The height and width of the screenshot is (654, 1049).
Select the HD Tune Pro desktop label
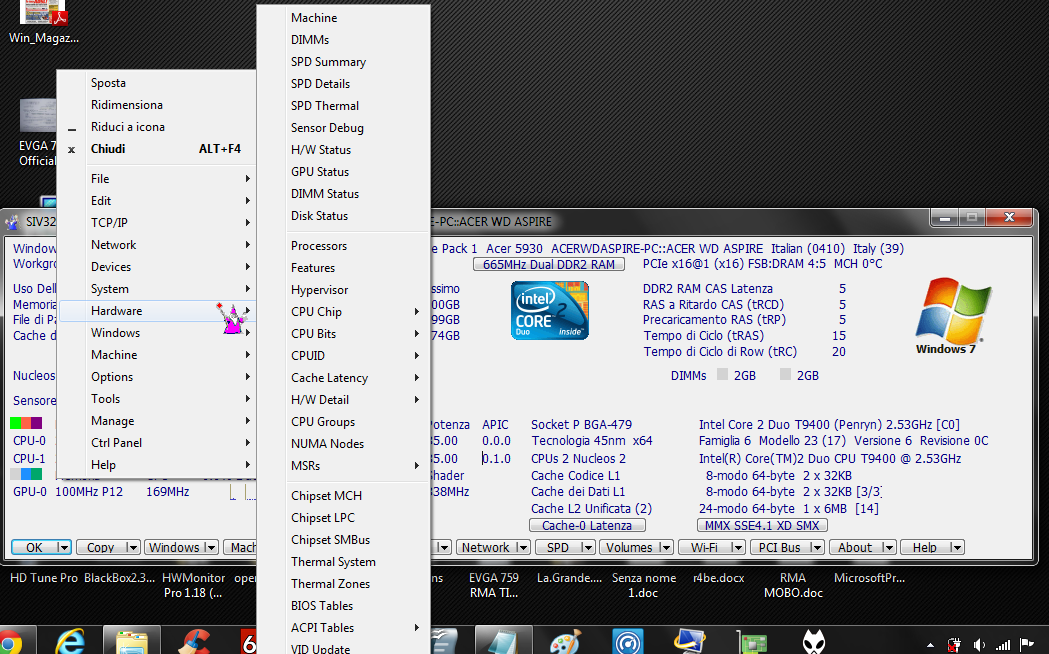click(x=43, y=578)
